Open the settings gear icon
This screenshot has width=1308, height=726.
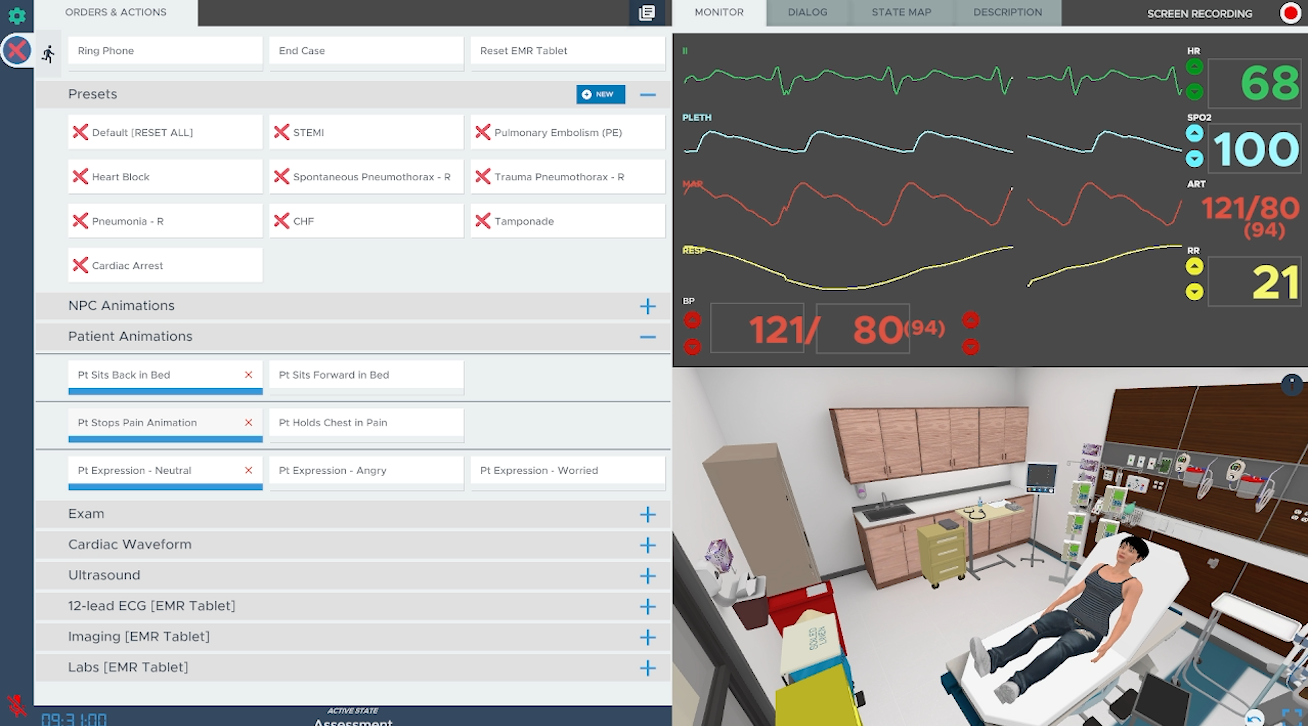(17, 16)
